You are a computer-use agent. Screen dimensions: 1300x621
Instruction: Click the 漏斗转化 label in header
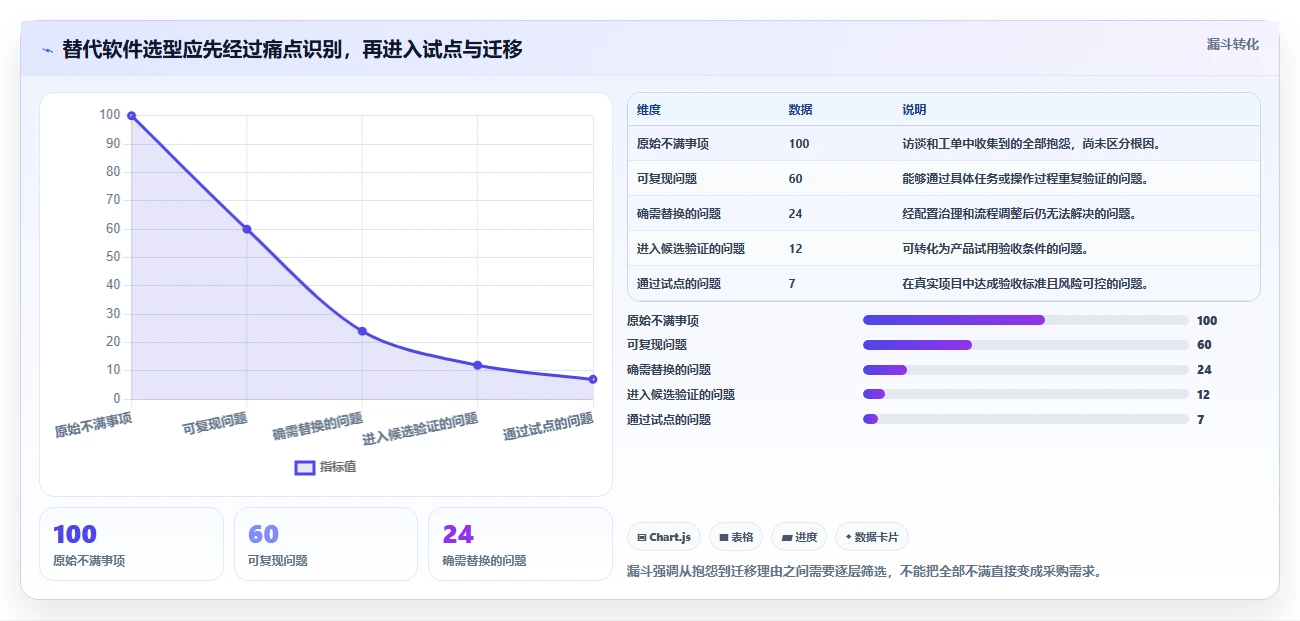tap(1233, 45)
